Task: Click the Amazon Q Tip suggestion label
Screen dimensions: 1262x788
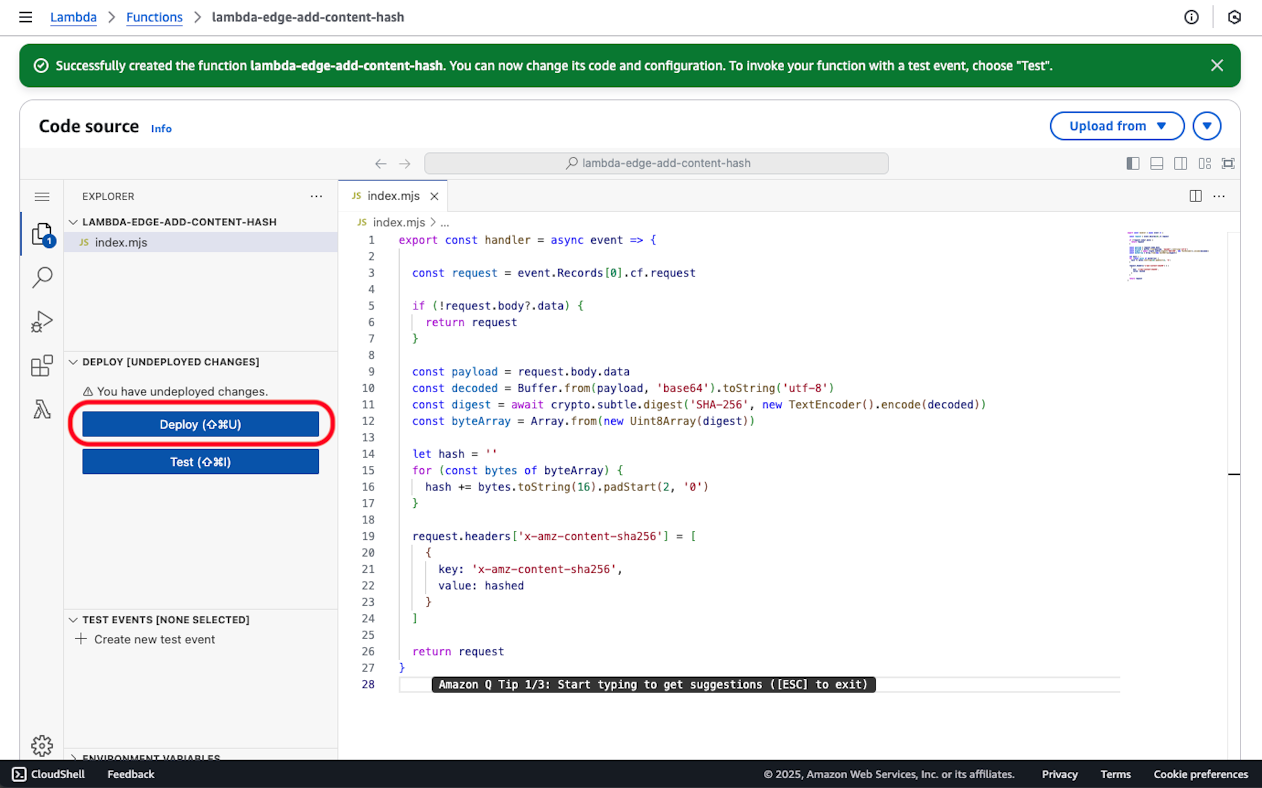Action: point(654,684)
